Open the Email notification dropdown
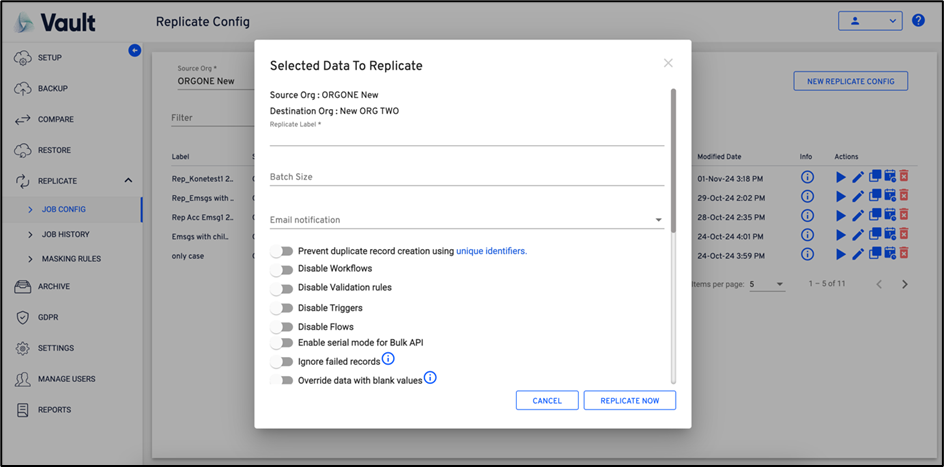The height and width of the screenshot is (467, 944). [x=658, y=220]
